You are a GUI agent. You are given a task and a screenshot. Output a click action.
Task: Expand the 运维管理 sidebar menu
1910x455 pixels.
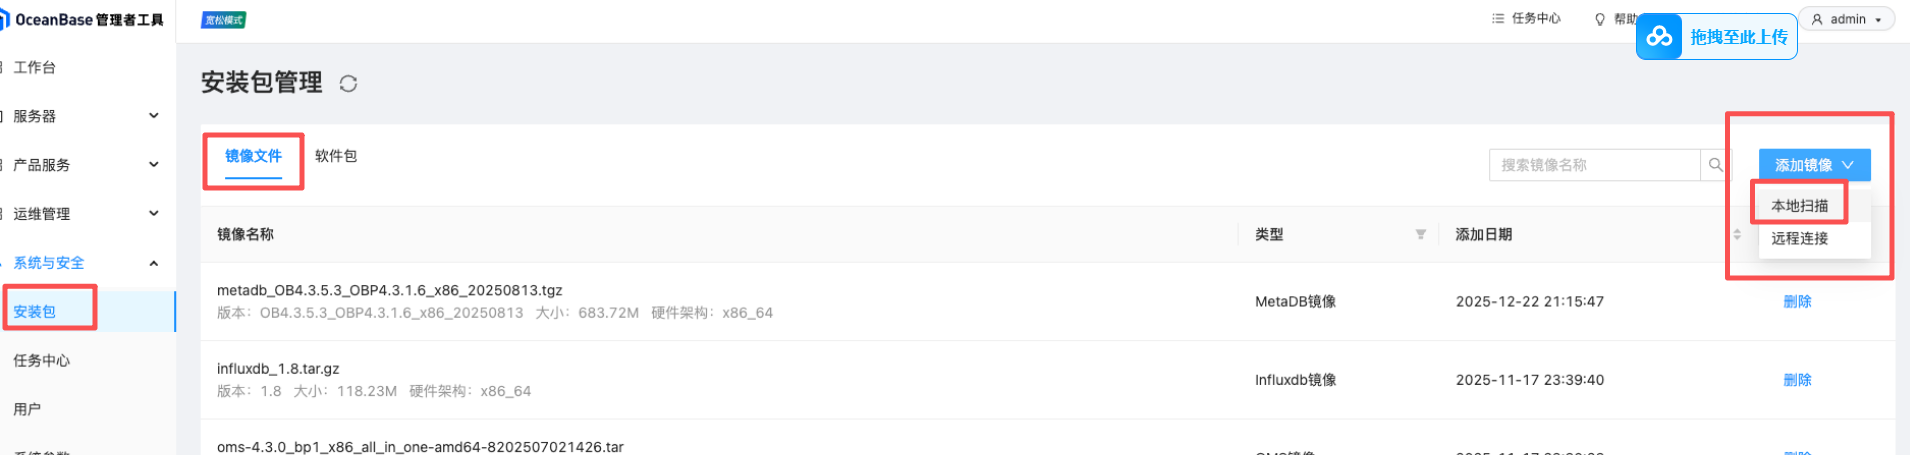pyautogui.click(x=153, y=213)
